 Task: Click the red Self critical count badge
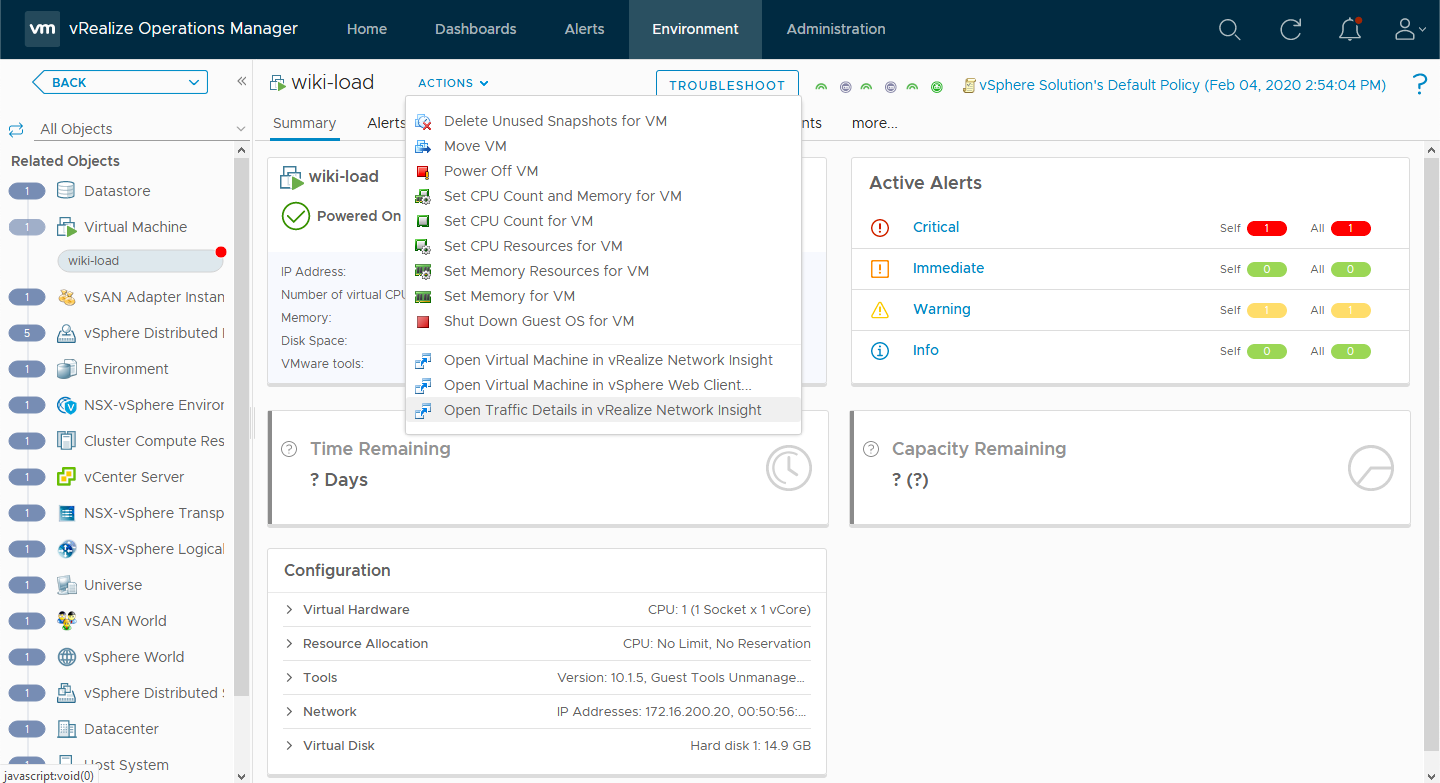(x=1267, y=228)
